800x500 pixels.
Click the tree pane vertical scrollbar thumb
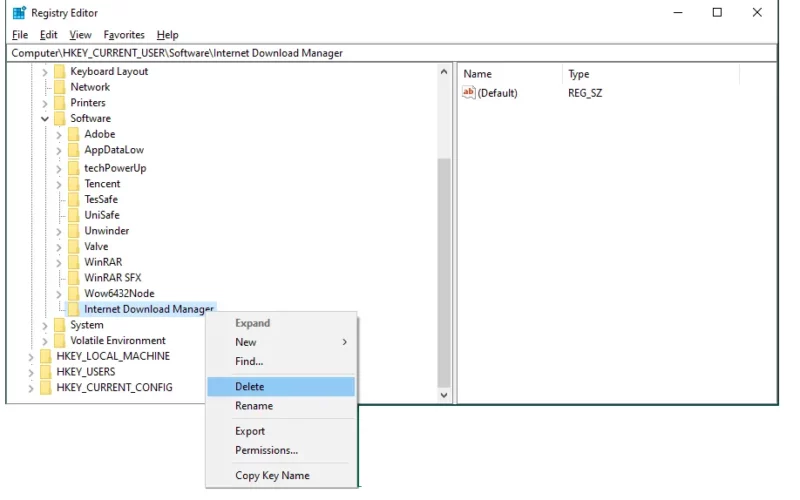[444, 273]
